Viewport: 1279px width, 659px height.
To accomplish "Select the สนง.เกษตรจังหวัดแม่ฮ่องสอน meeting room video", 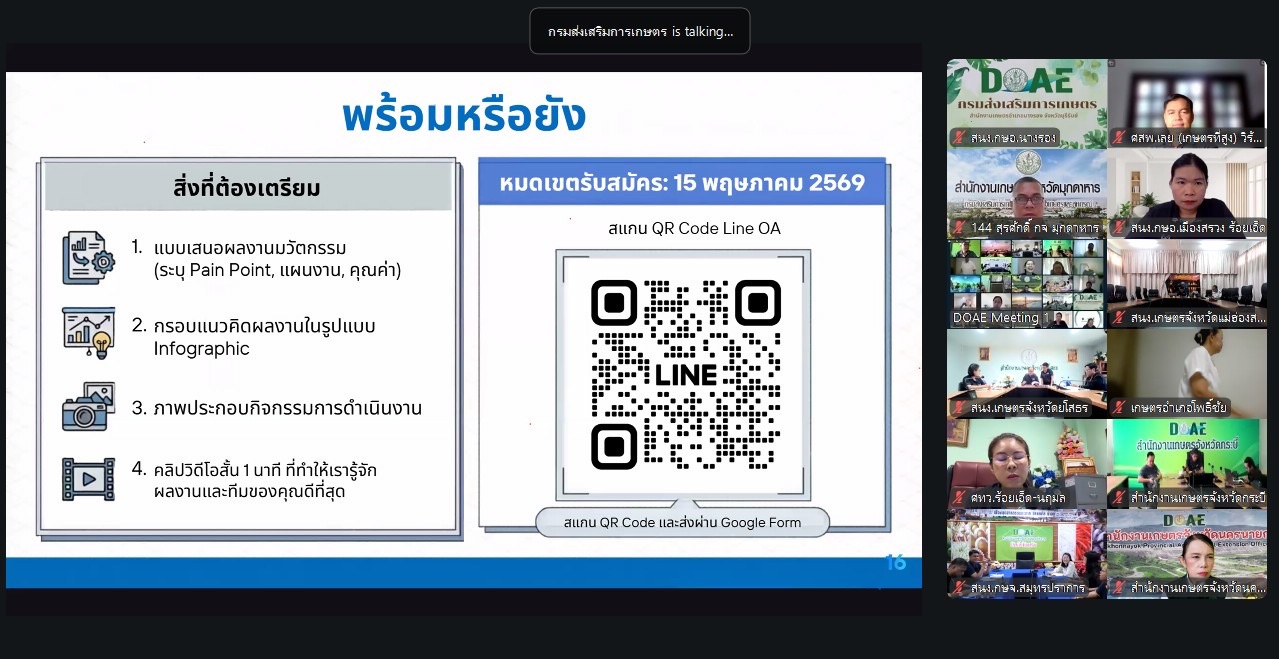I will tap(1187, 284).
